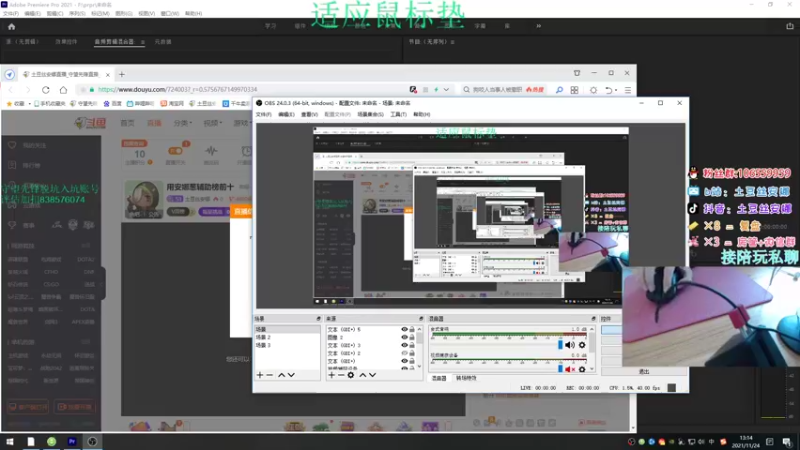Close the Douyu browser tab
The height and width of the screenshot is (450, 800).
coord(108,74)
